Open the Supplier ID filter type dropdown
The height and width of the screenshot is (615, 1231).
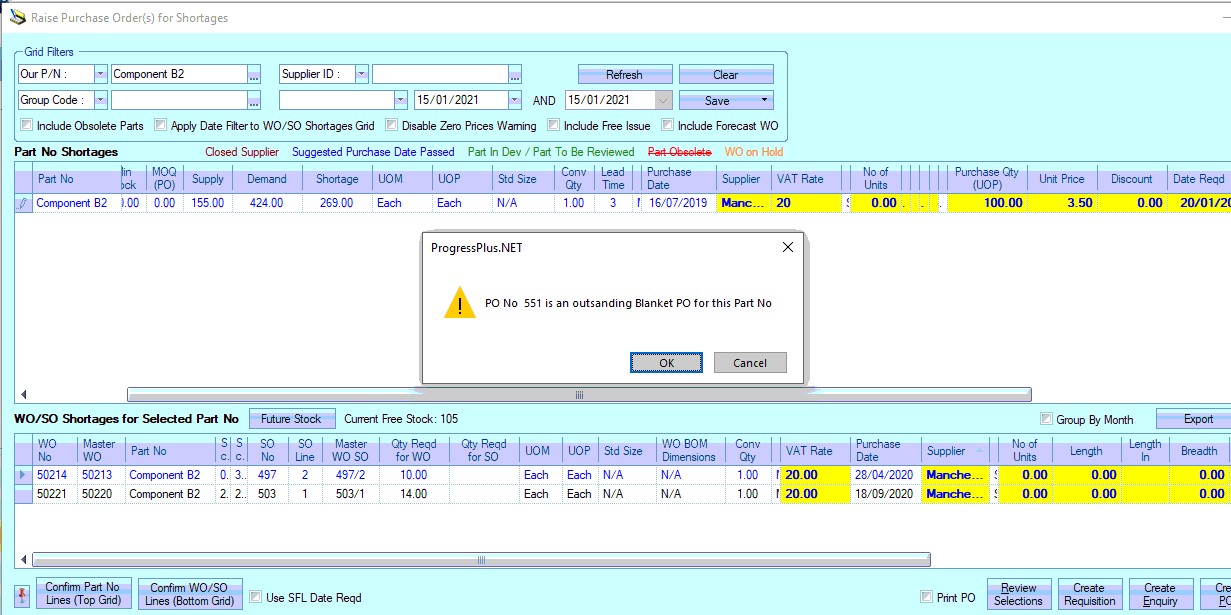pyautogui.click(x=361, y=74)
